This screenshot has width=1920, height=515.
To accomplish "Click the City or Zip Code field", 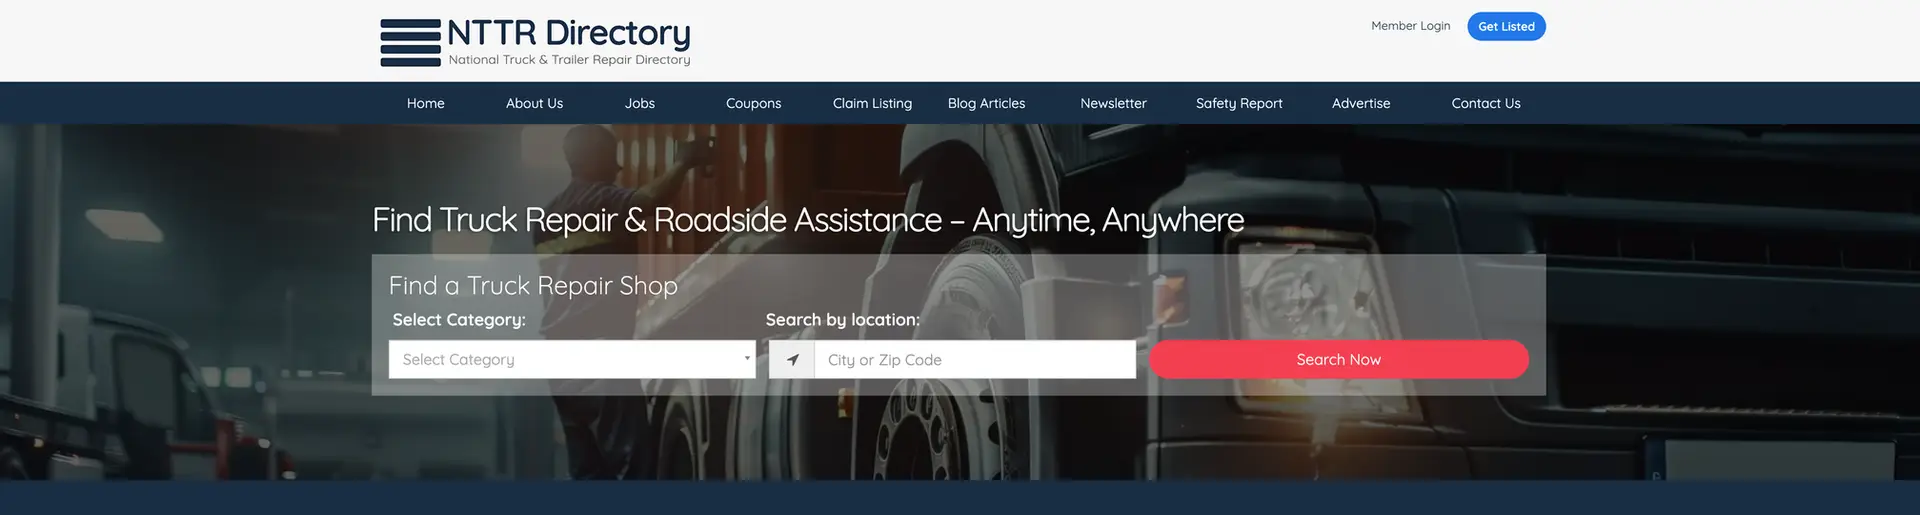I will pyautogui.click(x=974, y=360).
